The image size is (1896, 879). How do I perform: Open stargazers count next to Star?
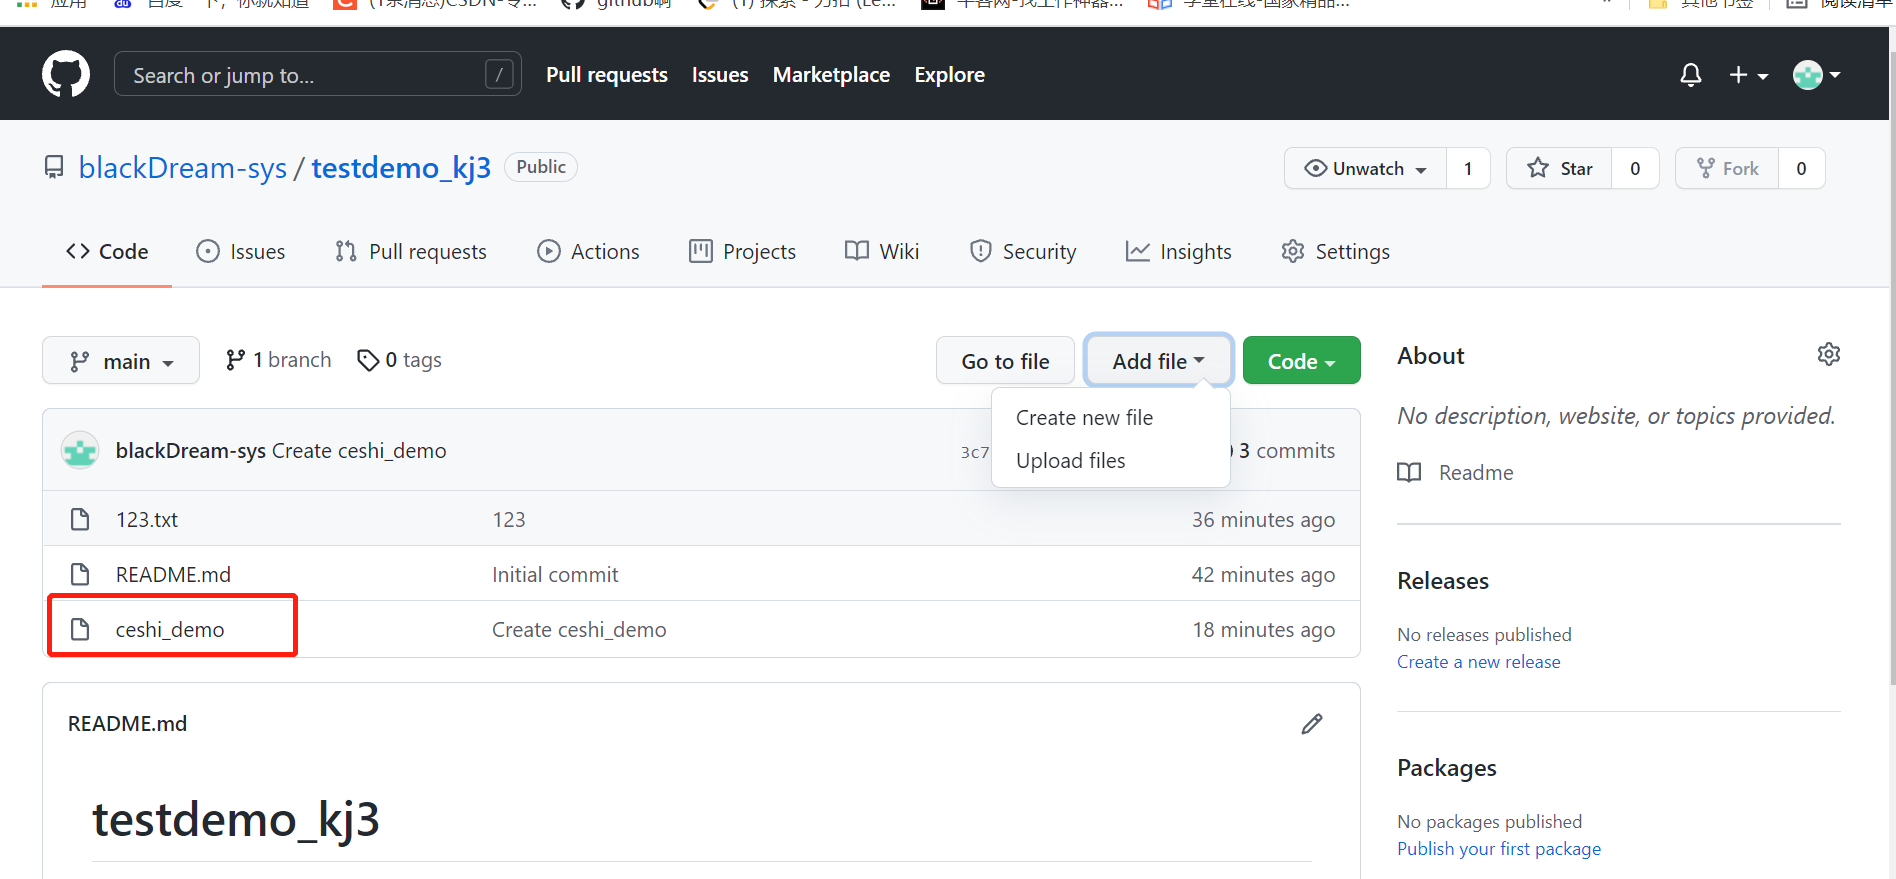pos(1635,168)
